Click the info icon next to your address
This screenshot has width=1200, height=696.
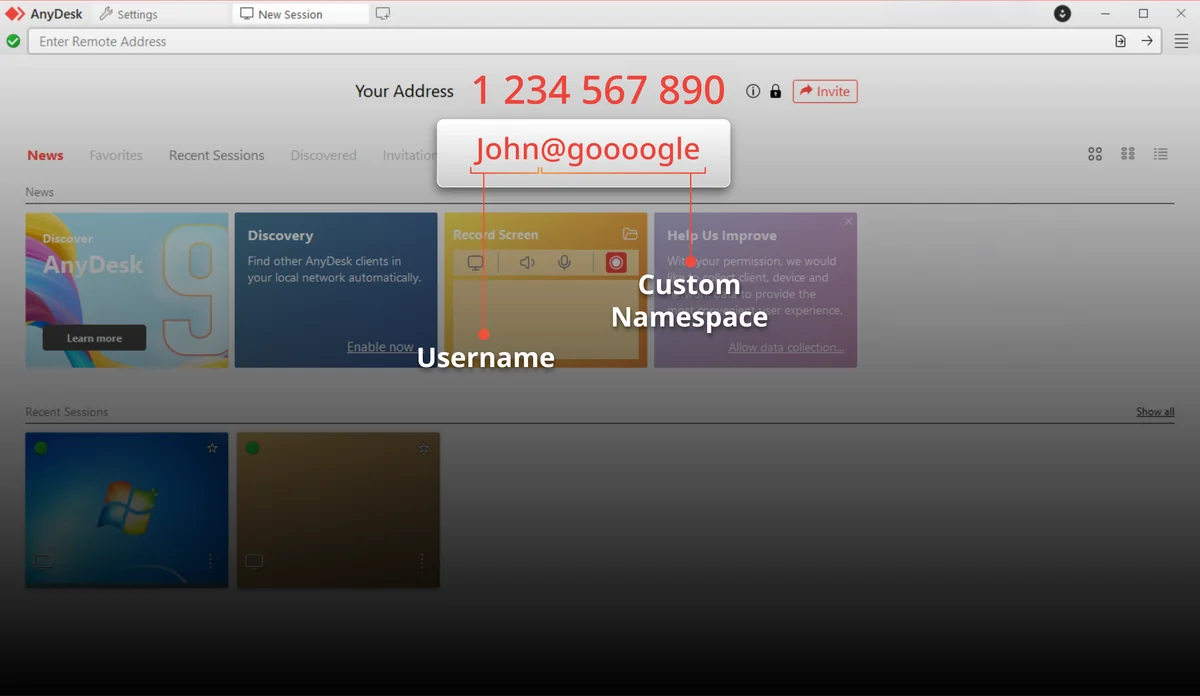(x=753, y=91)
